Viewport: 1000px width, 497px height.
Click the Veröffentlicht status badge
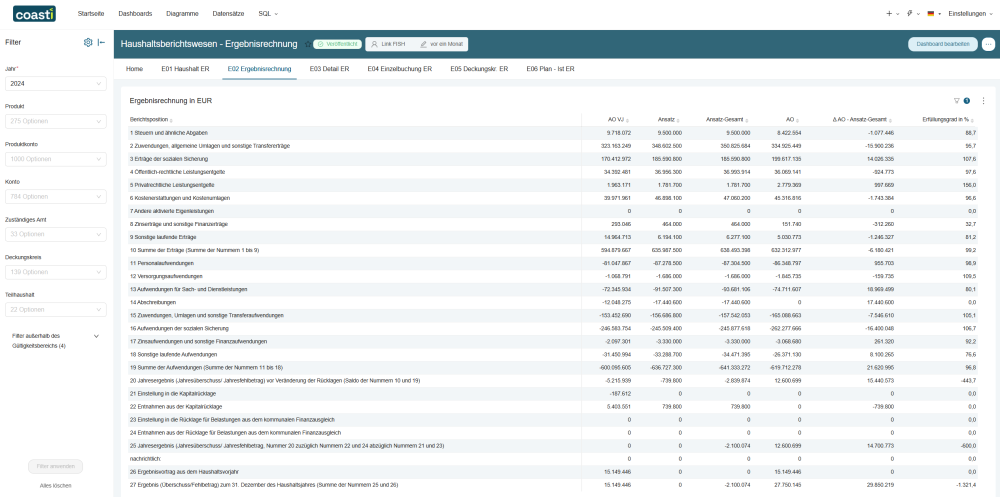(x=338, y=44)
